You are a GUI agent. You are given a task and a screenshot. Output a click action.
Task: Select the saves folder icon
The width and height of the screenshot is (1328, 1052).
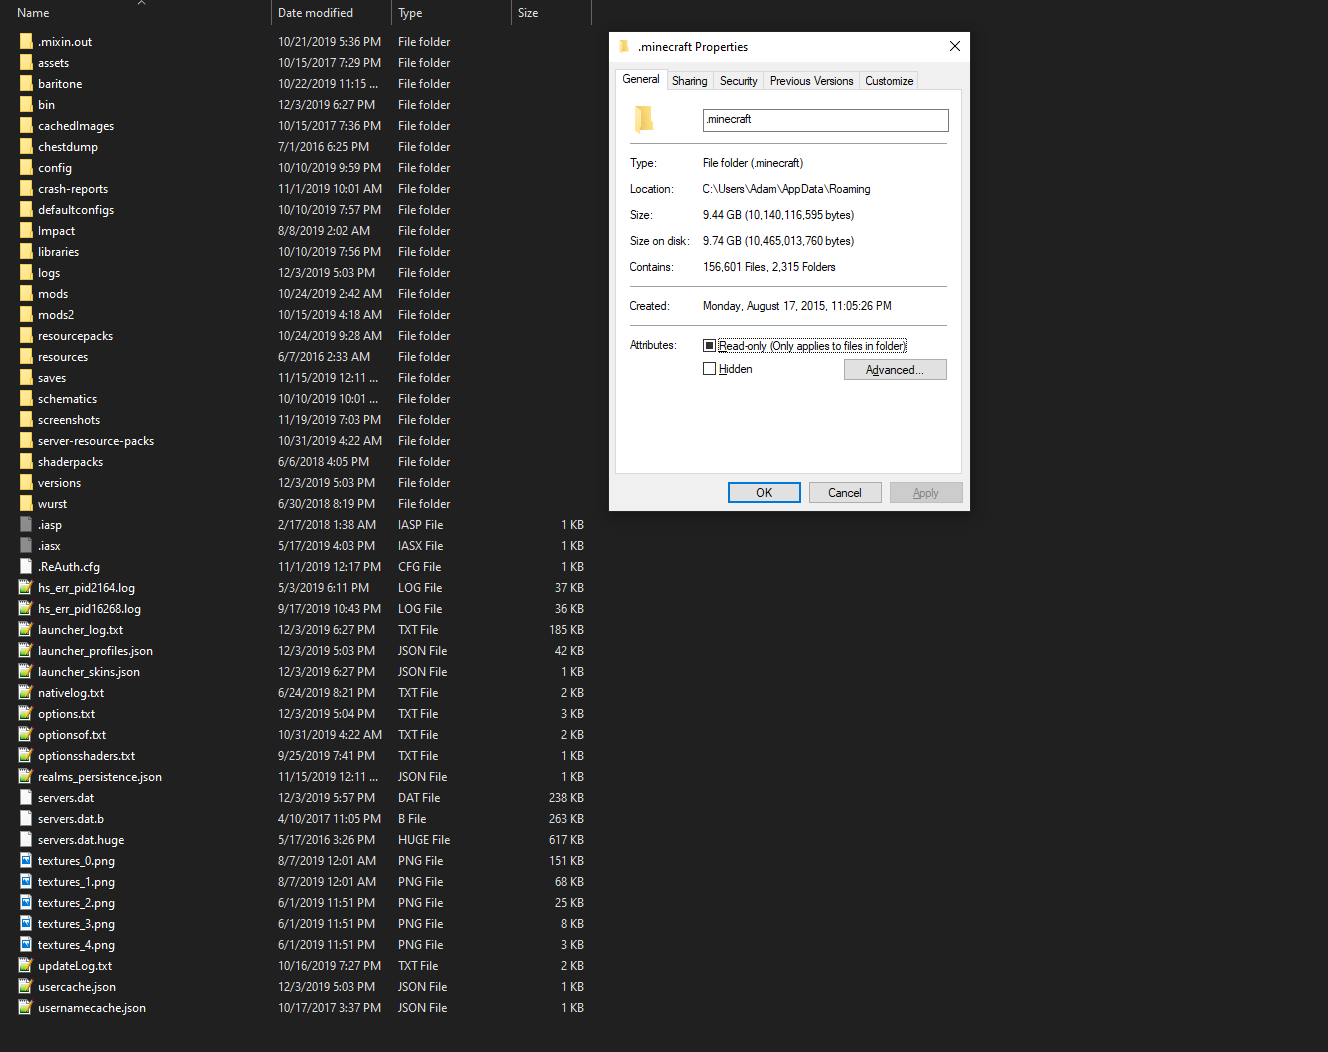(x=26, y=378)
